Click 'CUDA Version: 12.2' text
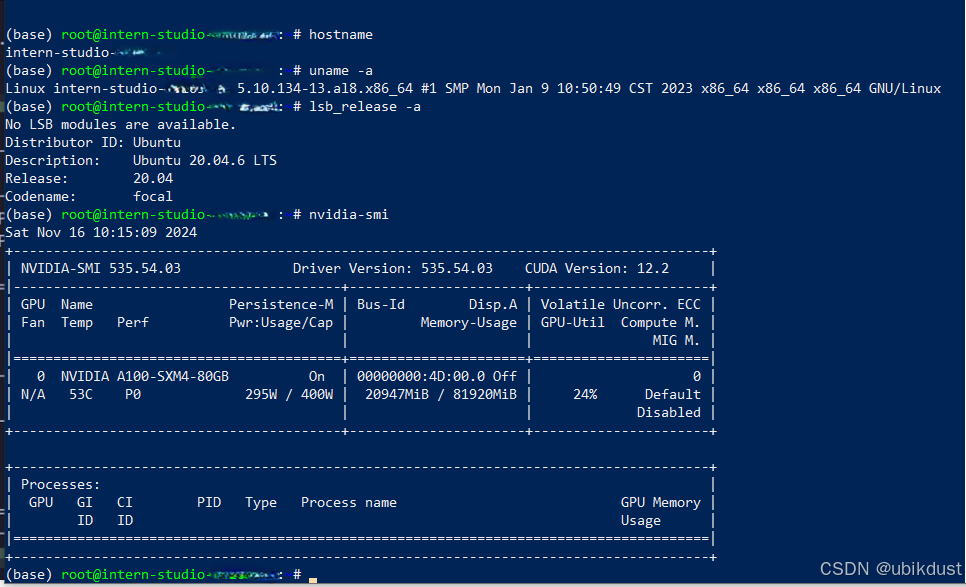Screen dimensions: 966x587 pos(596,269)
